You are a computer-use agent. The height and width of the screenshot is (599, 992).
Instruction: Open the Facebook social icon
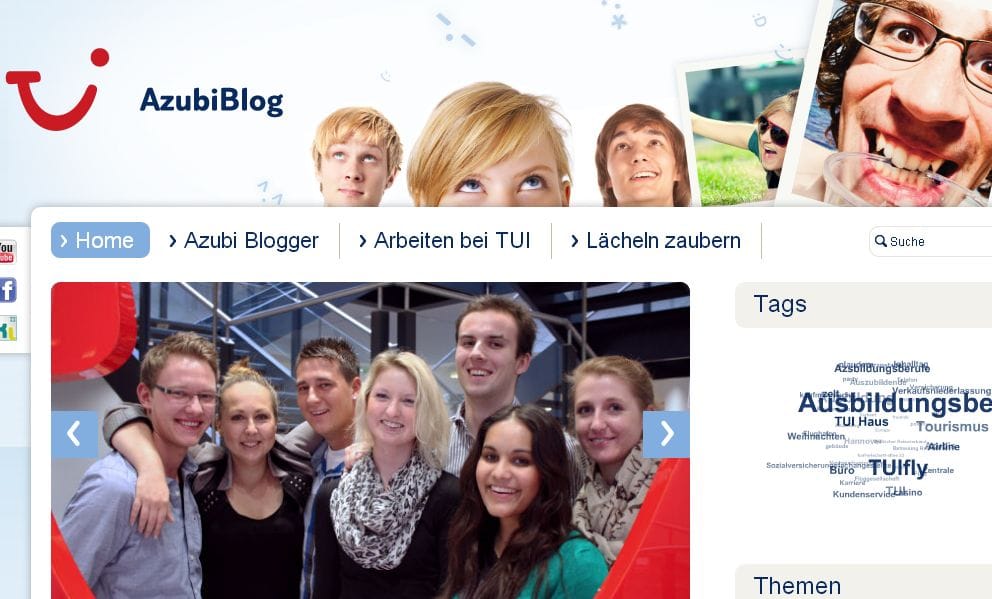(x=8, y=290)
